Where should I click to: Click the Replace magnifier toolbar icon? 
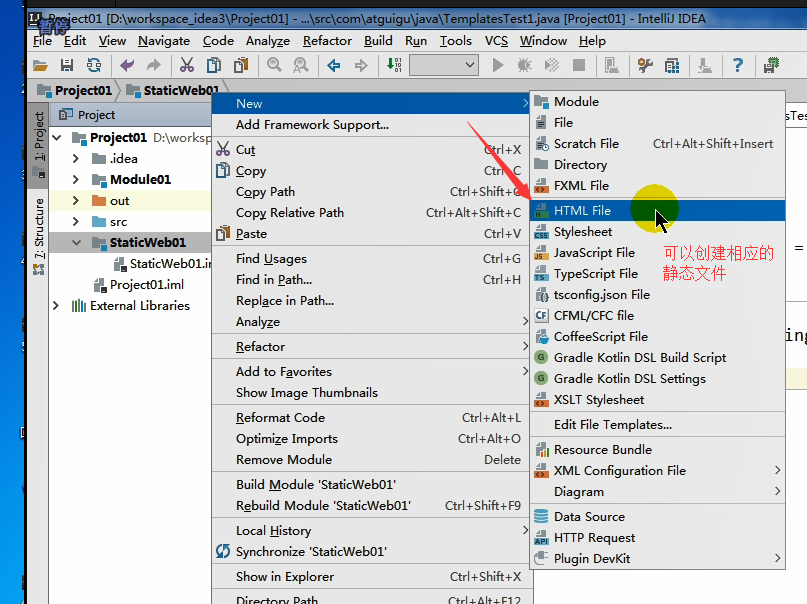click(x=301, y=65)
